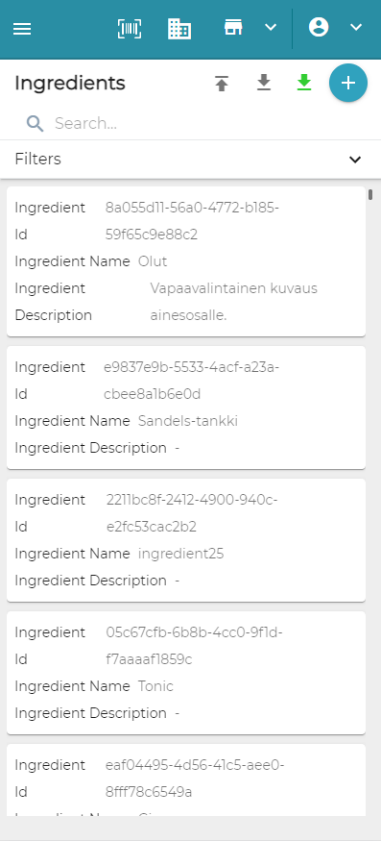Add a new ingredient with plus button
This screenshot has height=841, width=381.
coord(348,83)
